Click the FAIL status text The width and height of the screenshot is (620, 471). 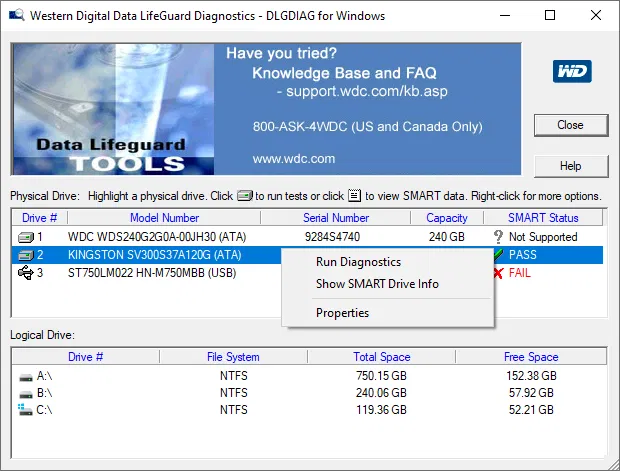coord(520,273)
